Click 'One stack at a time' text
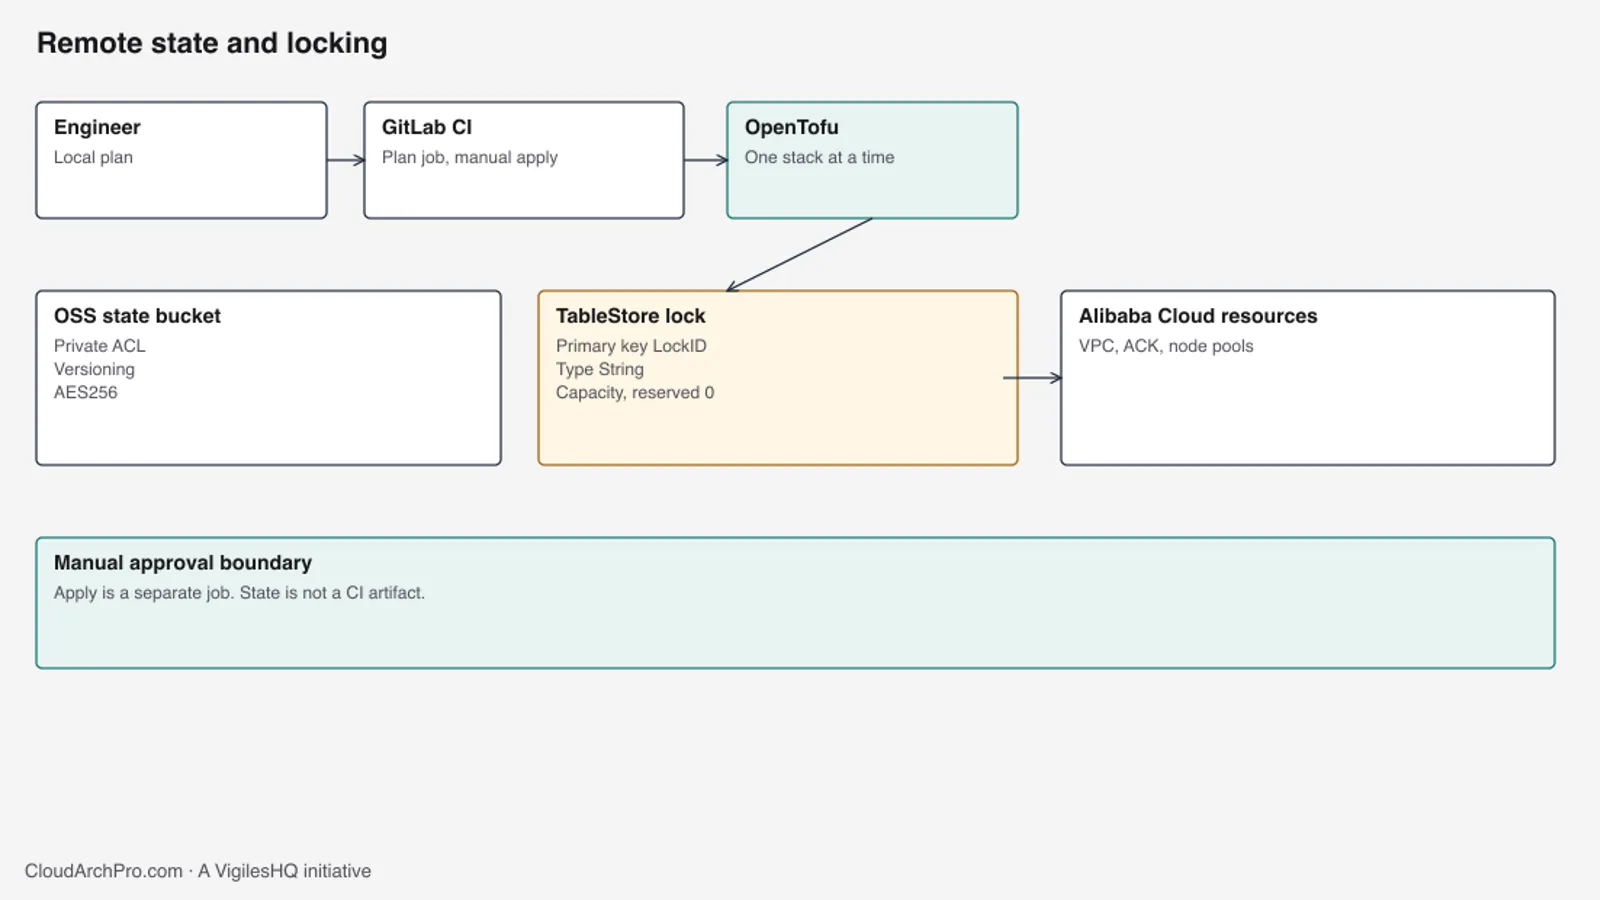1600x900 pixels. (x=820, y=157)
